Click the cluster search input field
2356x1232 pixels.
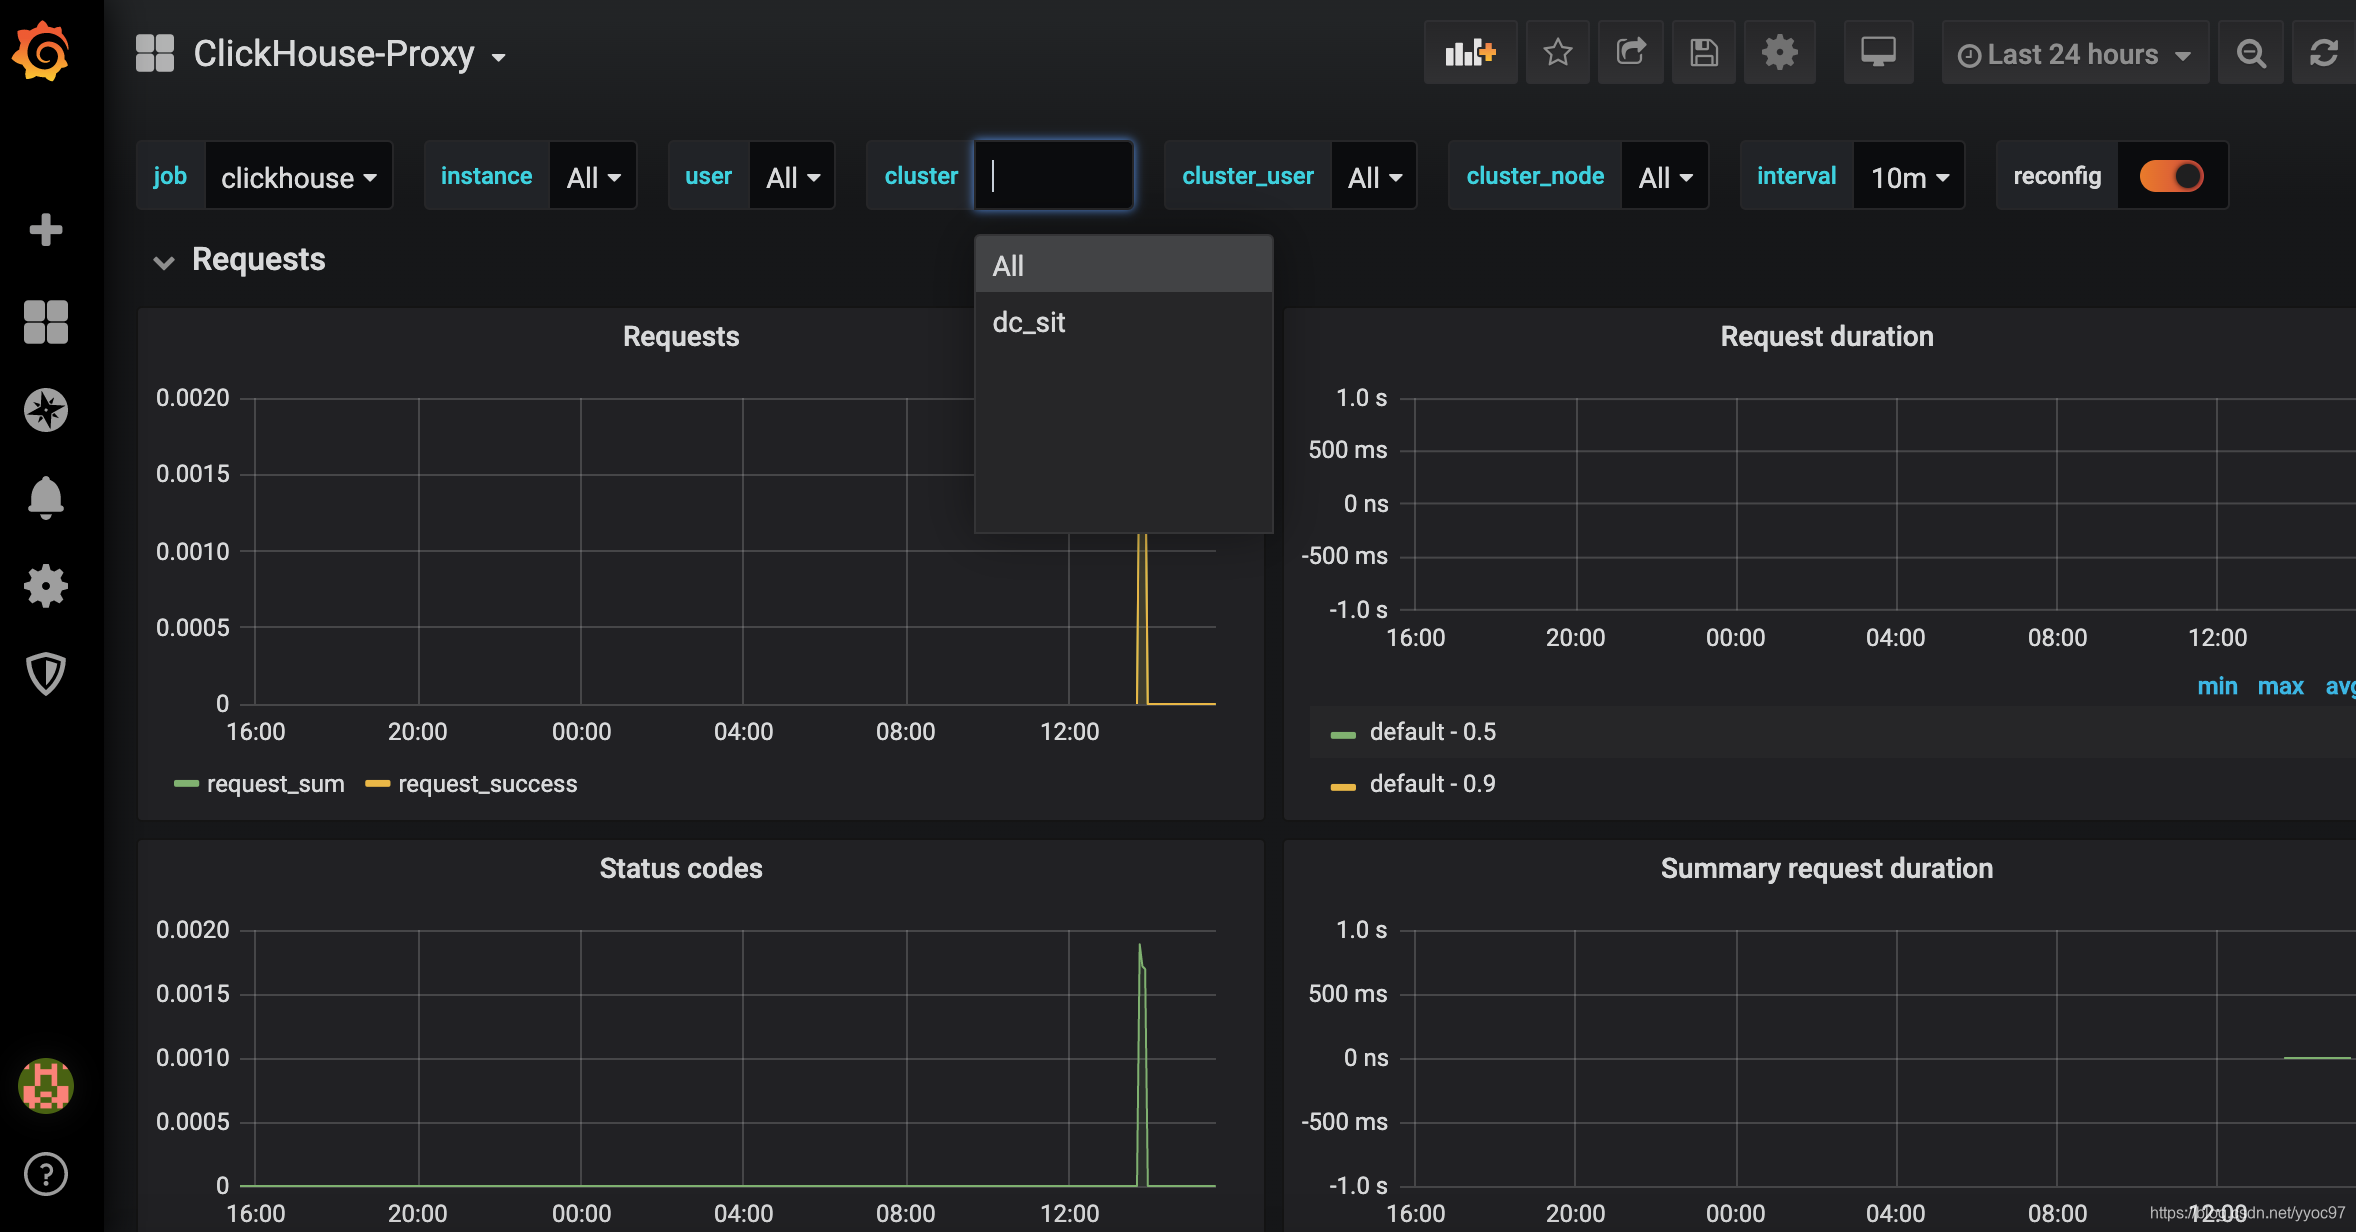click(x=1054, y=176)
